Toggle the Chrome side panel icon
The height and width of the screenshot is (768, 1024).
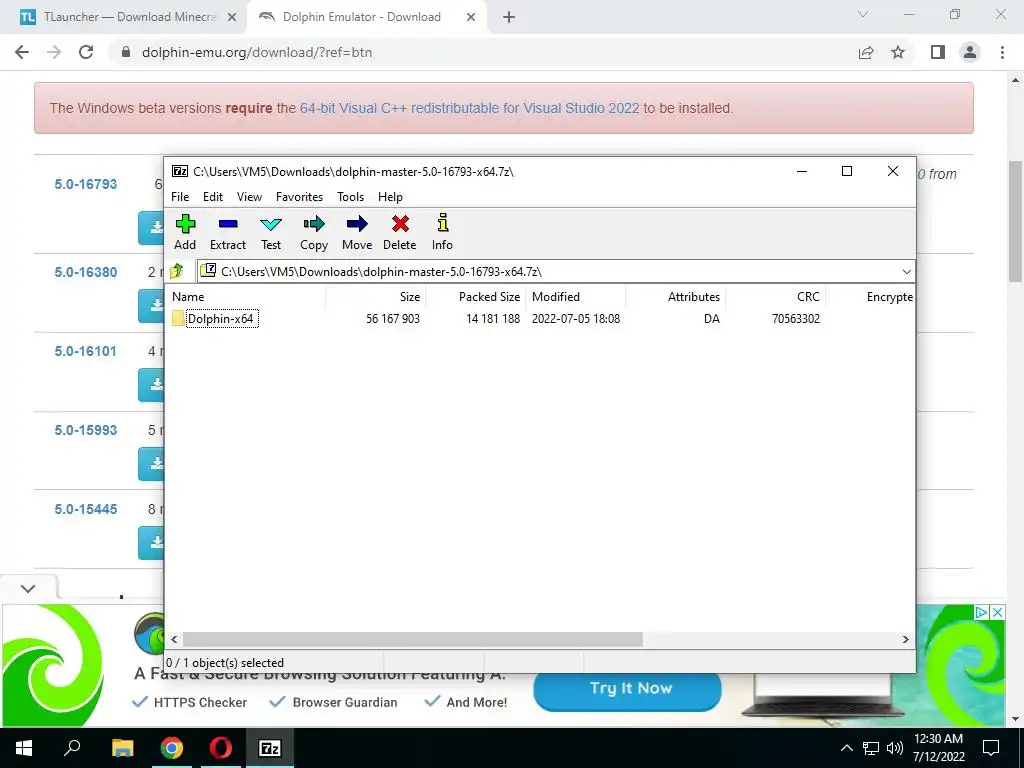click(x=938, y=52)
